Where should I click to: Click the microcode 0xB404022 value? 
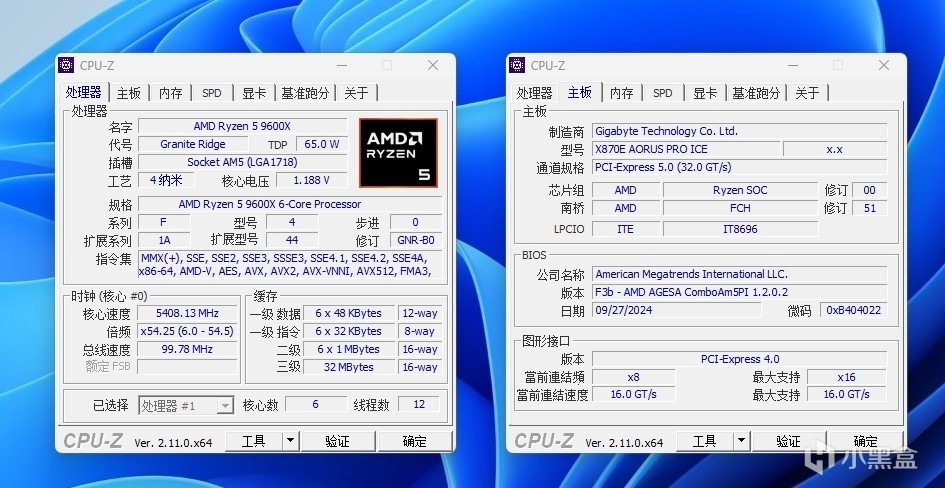853,310
